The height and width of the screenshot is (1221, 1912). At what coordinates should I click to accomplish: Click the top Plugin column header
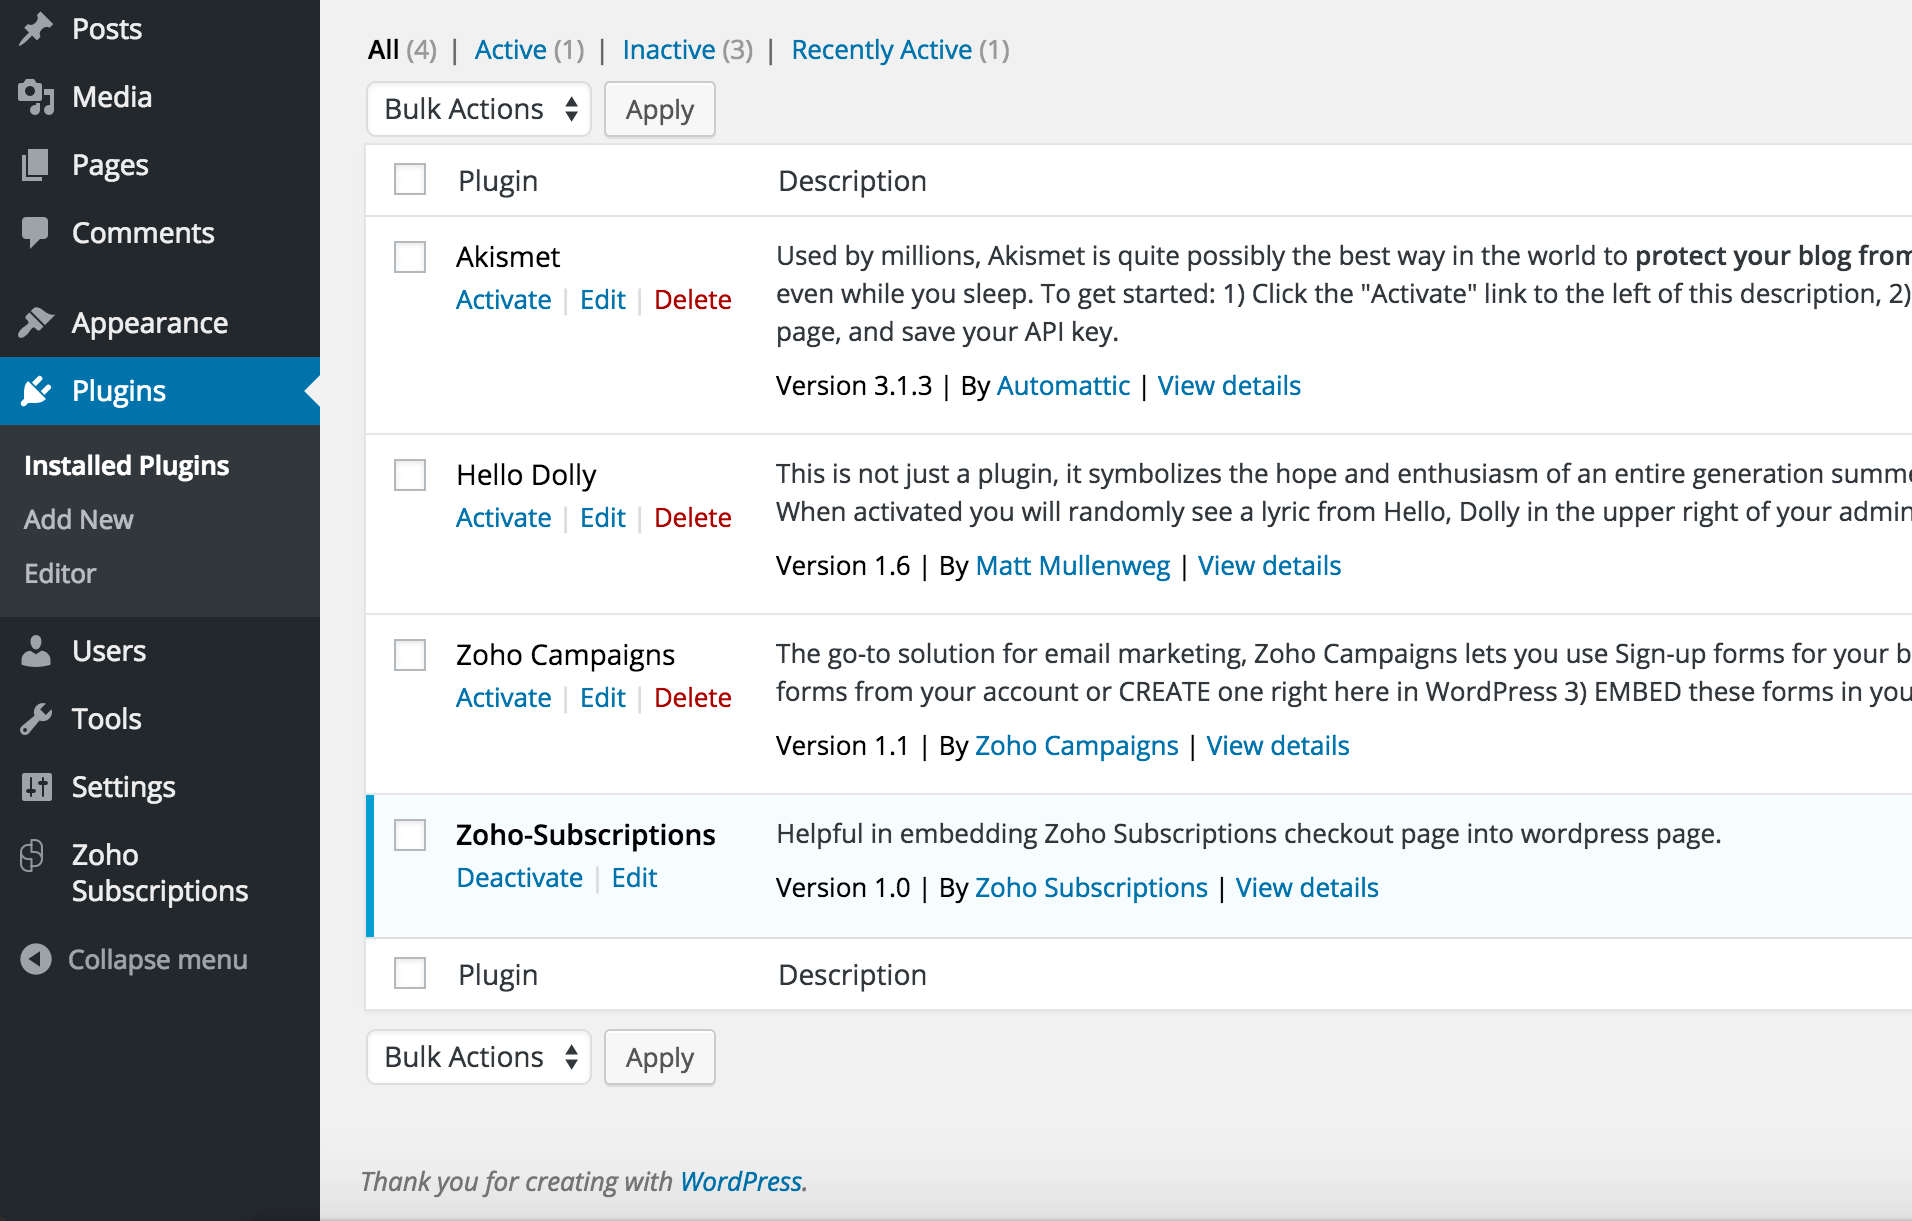pyautogui.click(x=498, y=181)
